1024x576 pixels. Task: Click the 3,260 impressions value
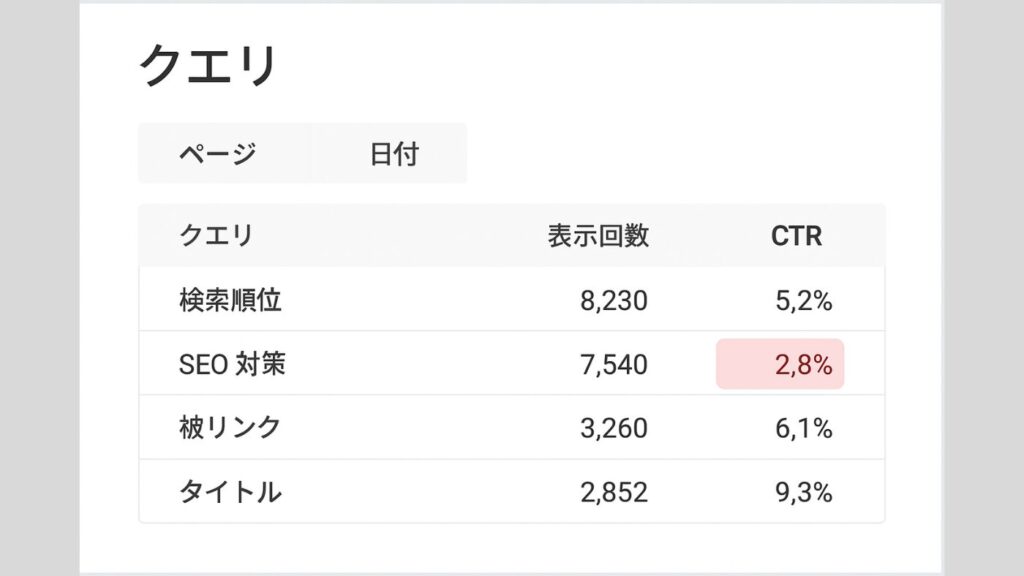pos(611,428)
